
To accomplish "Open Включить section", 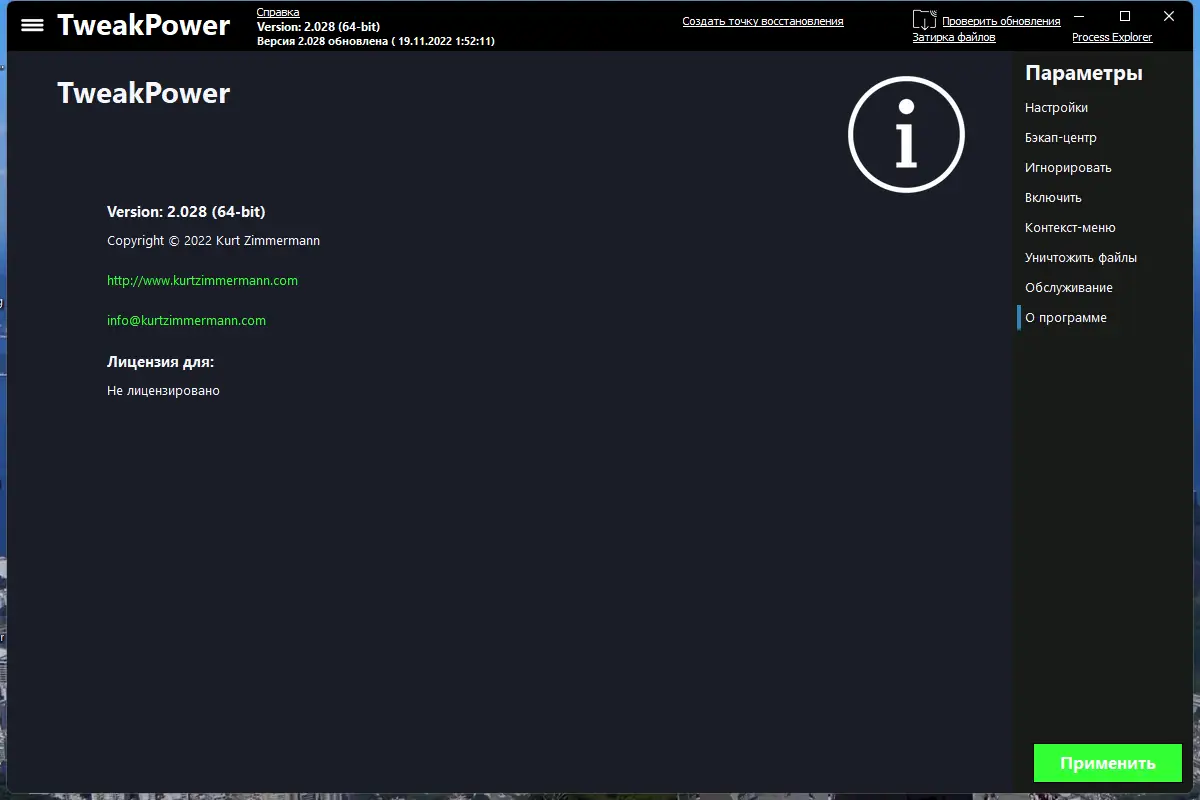I will (x=1053, y=198).
